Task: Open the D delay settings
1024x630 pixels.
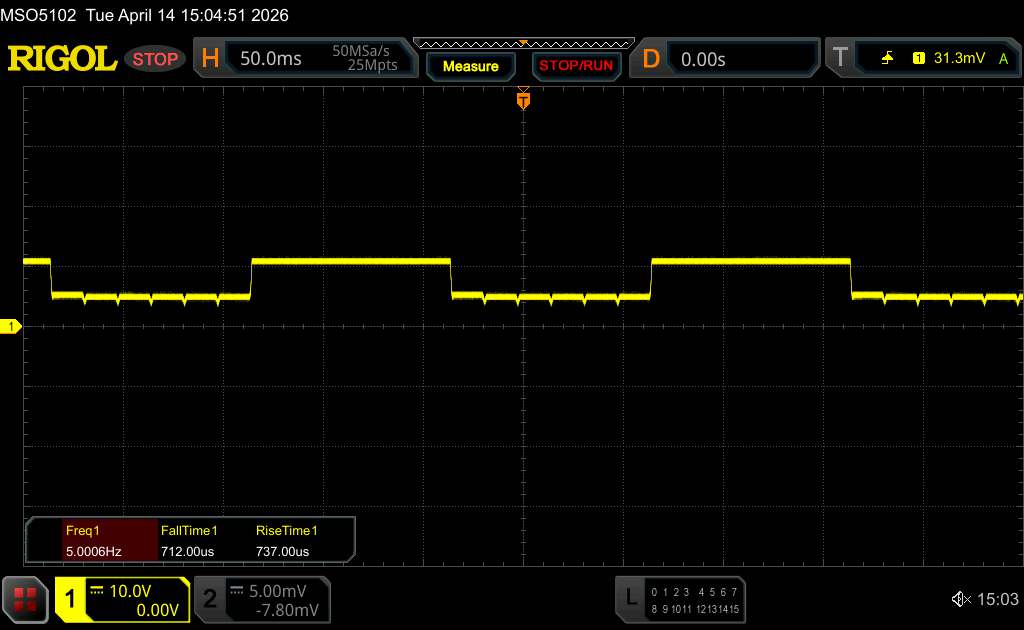Action: 651,59
